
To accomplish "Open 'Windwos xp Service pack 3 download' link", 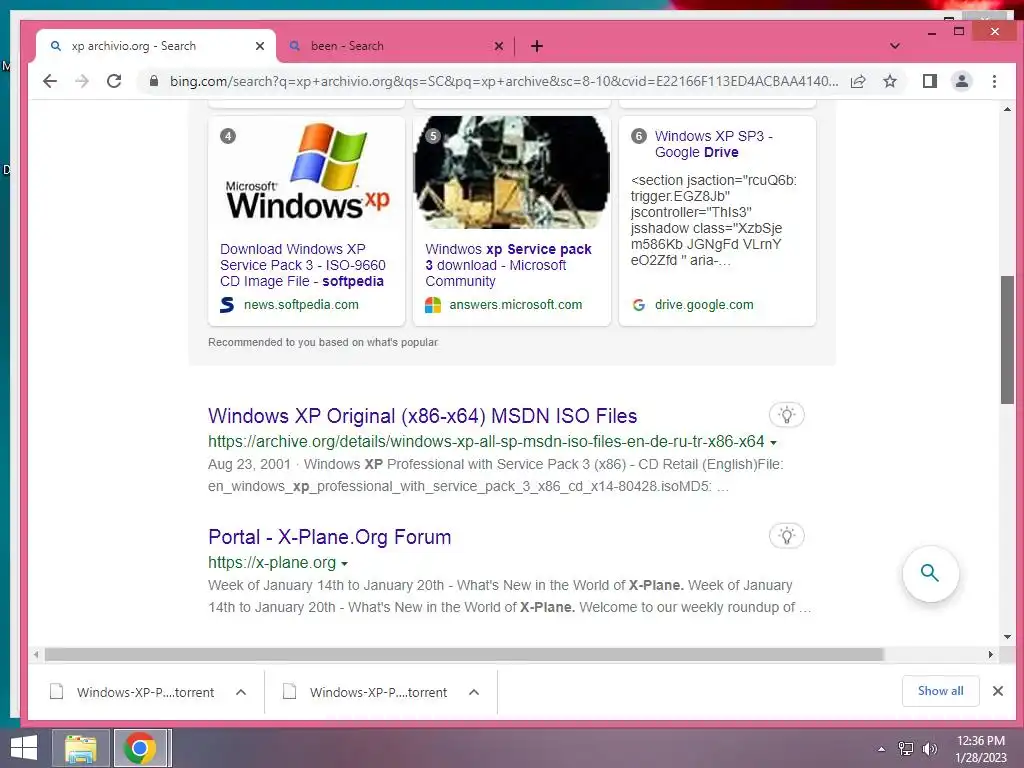I will click(509, 265).
